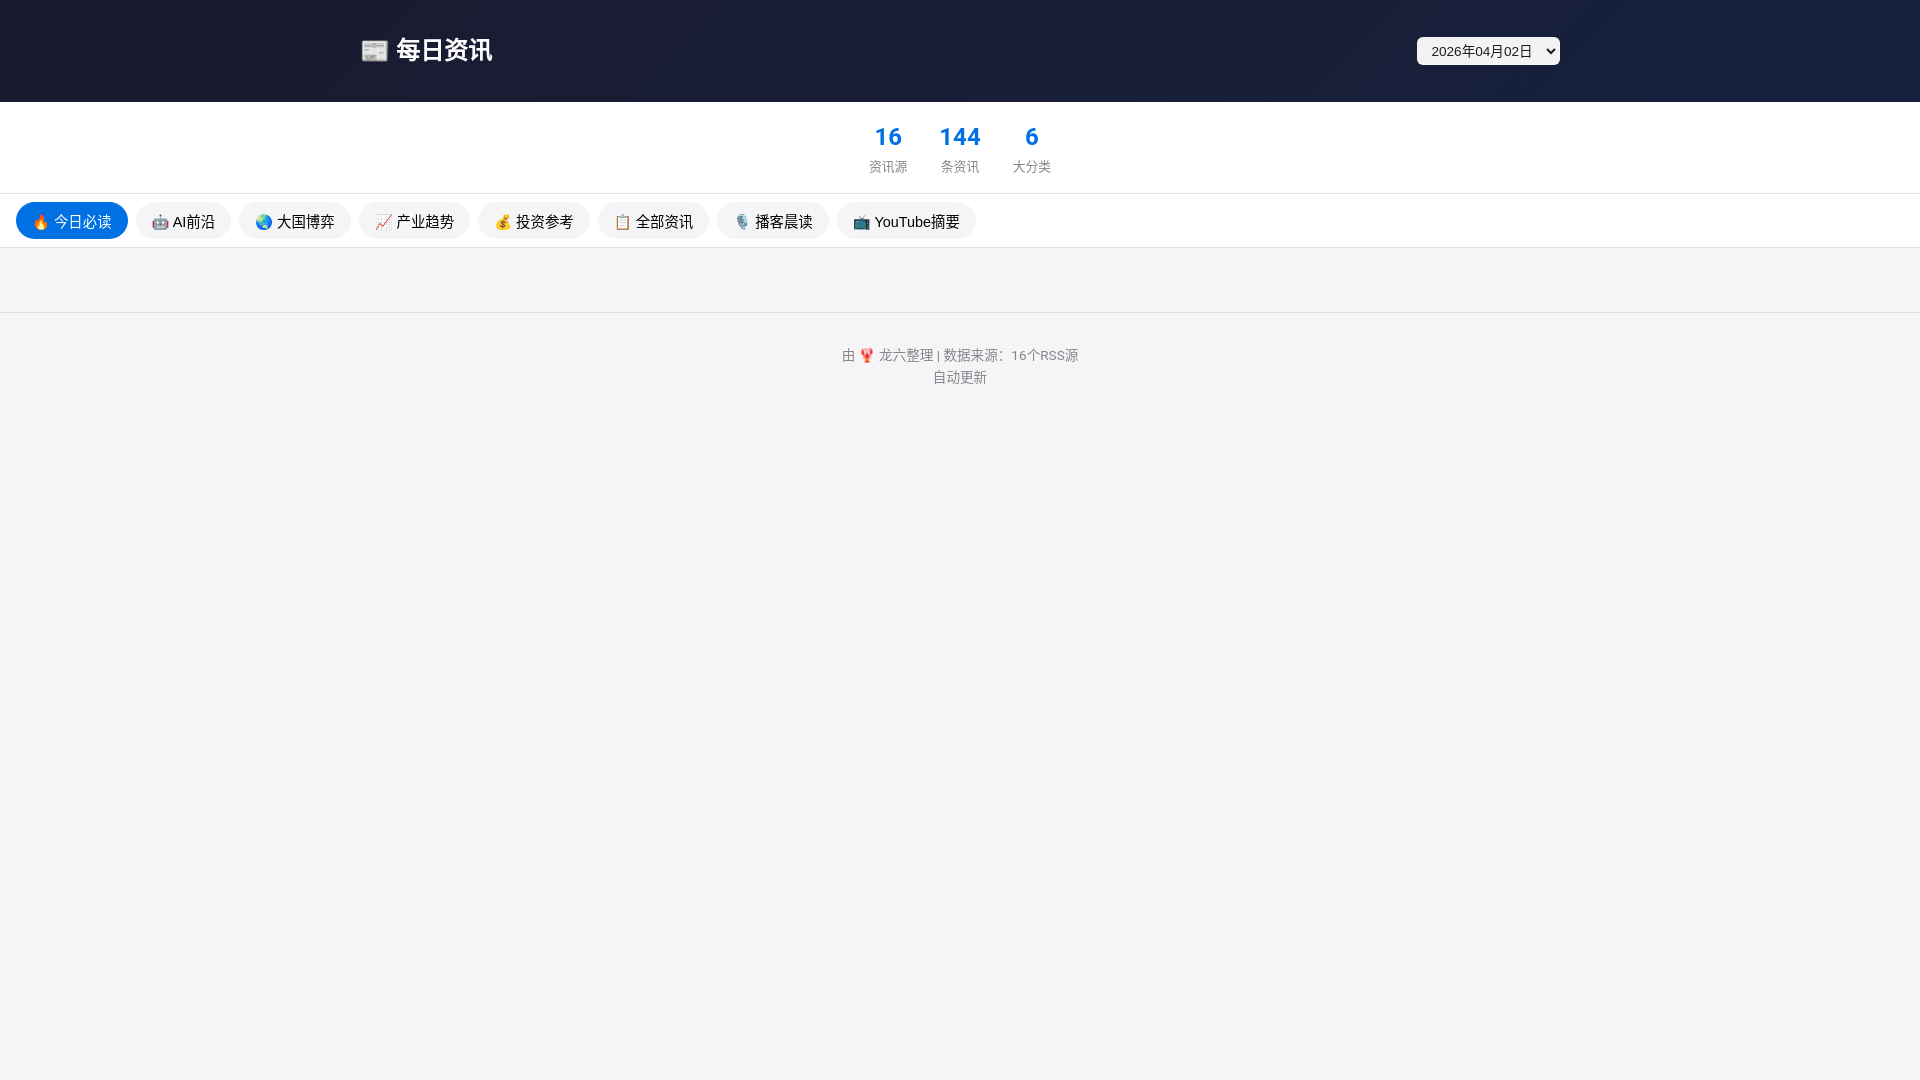Open the 大国博弈 tab
This screenshot has height=1080, width=1920.
[x=295, y=221]
